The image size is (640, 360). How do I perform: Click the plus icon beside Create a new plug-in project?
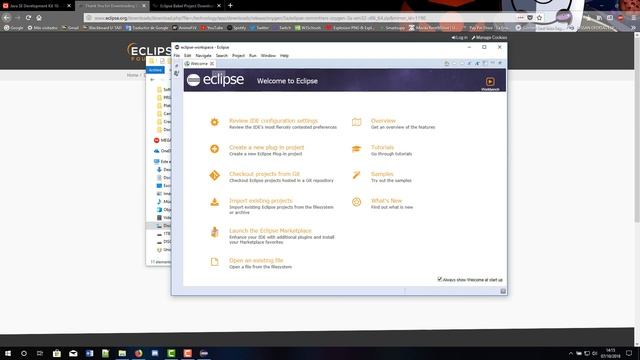point(214,149)
